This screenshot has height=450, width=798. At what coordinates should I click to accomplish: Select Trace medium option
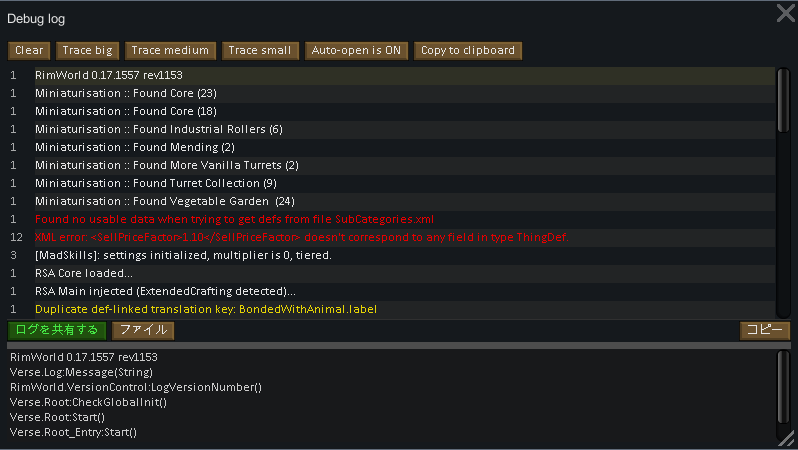[x=170, y=50]
